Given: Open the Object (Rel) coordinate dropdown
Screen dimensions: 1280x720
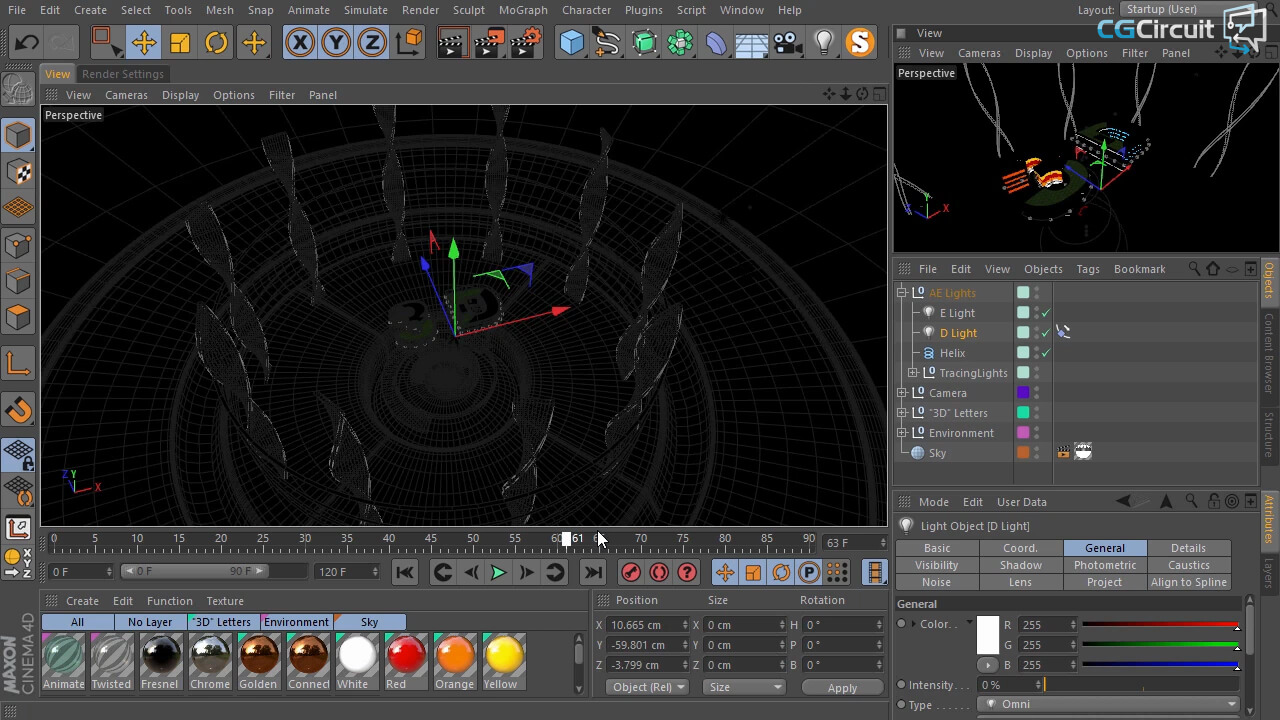Looking at the screenshot, I should point(648,687).
